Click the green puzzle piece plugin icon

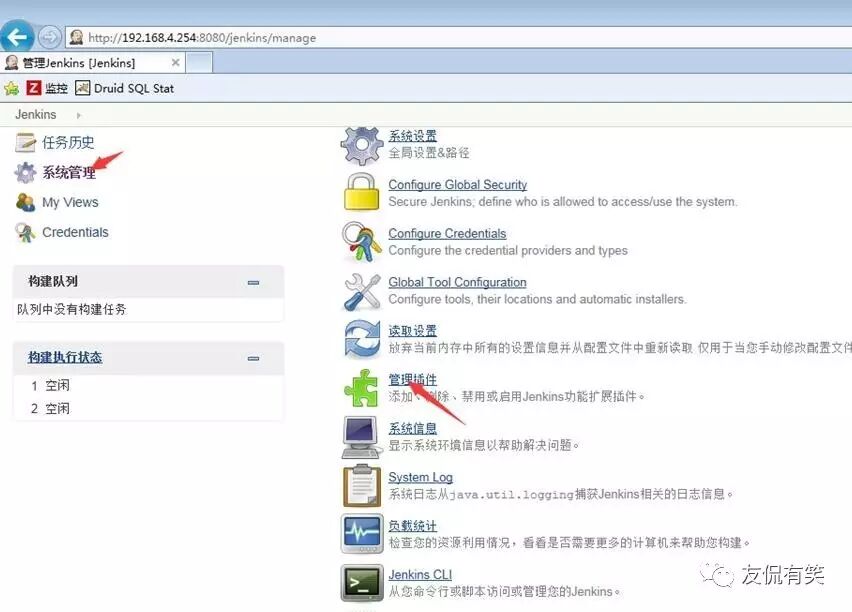click(x=361, y=388)
